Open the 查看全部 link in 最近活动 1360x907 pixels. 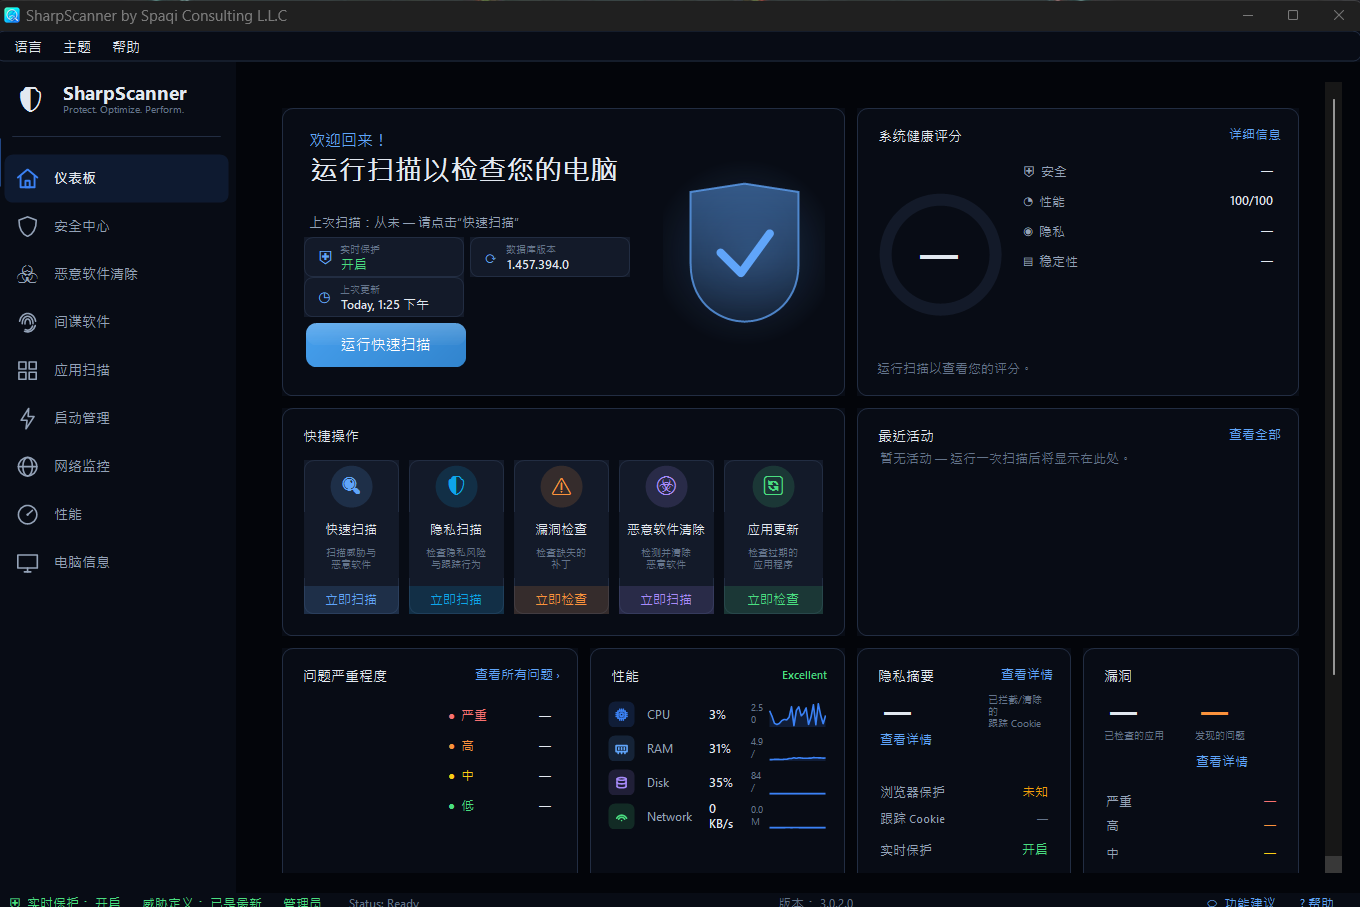pyautogui.click(x=1255, y=434)
